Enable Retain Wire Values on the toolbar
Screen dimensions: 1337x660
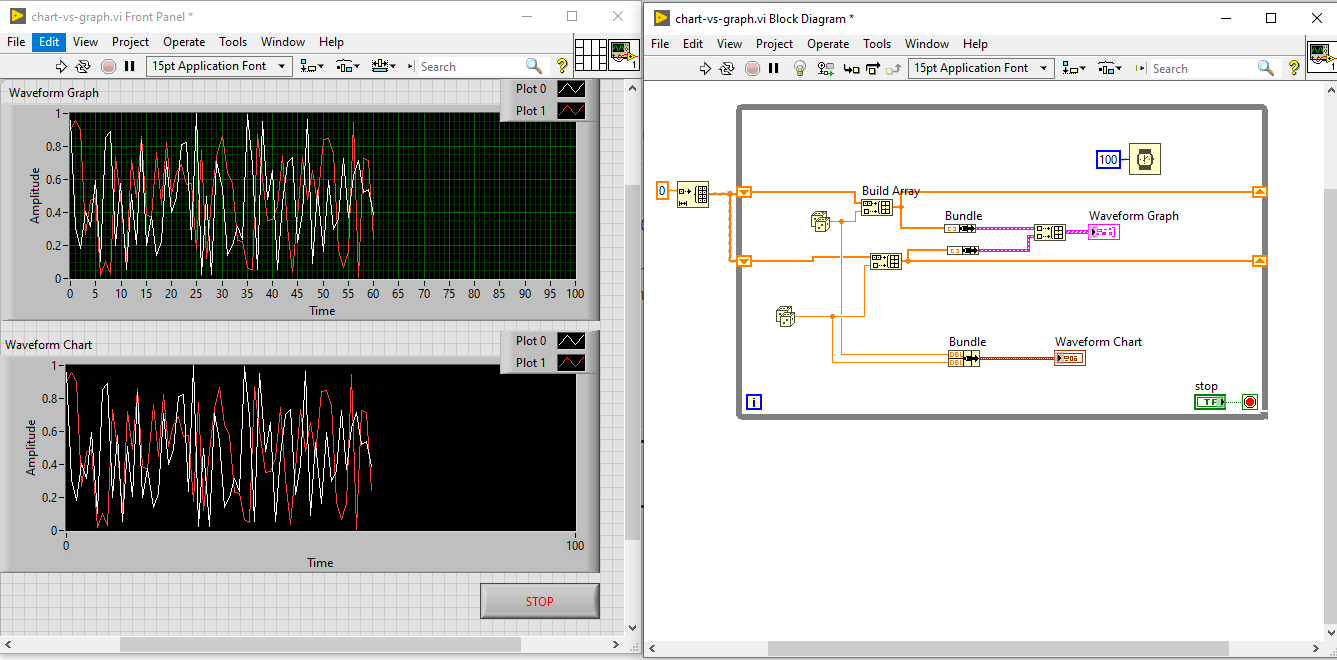coord(824,68)
